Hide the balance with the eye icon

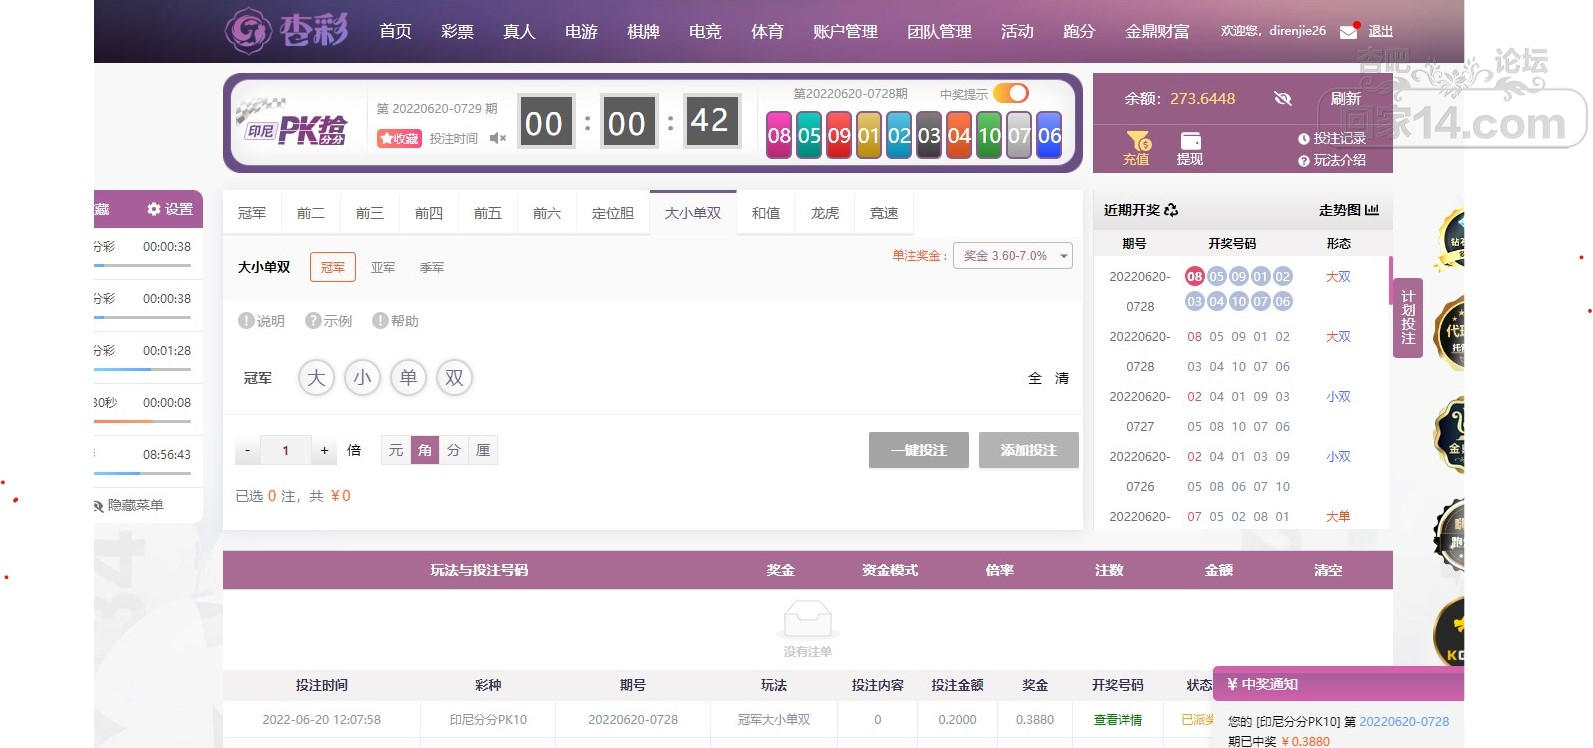tap(1283, 98)
